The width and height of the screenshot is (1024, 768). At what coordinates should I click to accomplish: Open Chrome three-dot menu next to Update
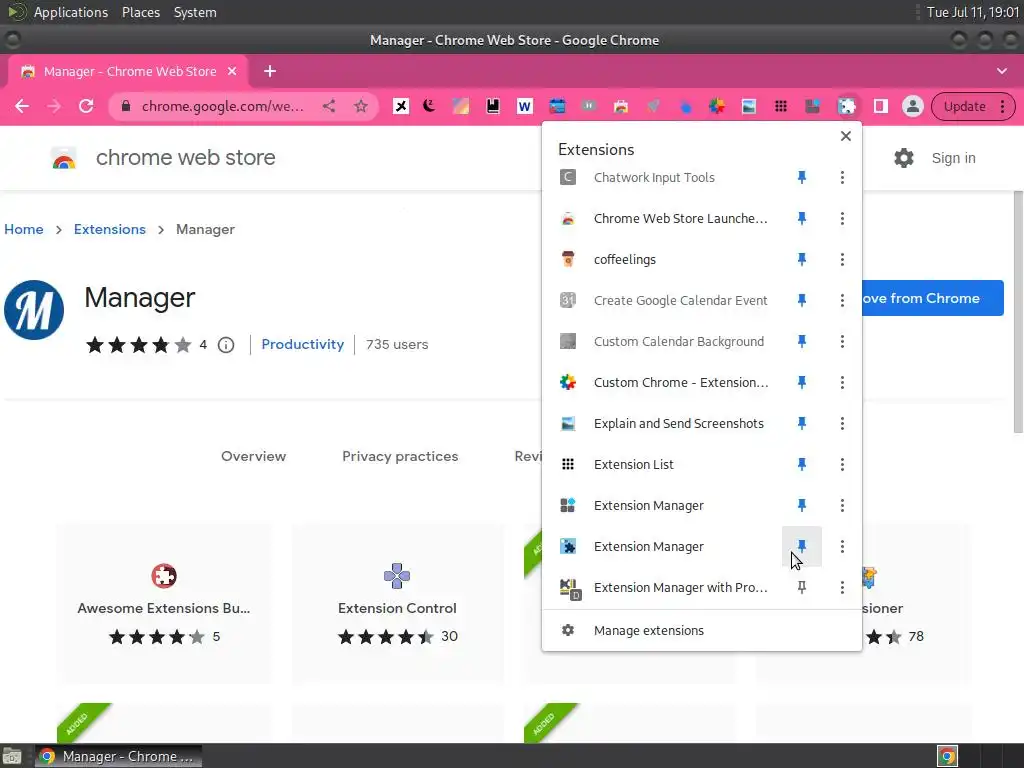(1002, 106)
